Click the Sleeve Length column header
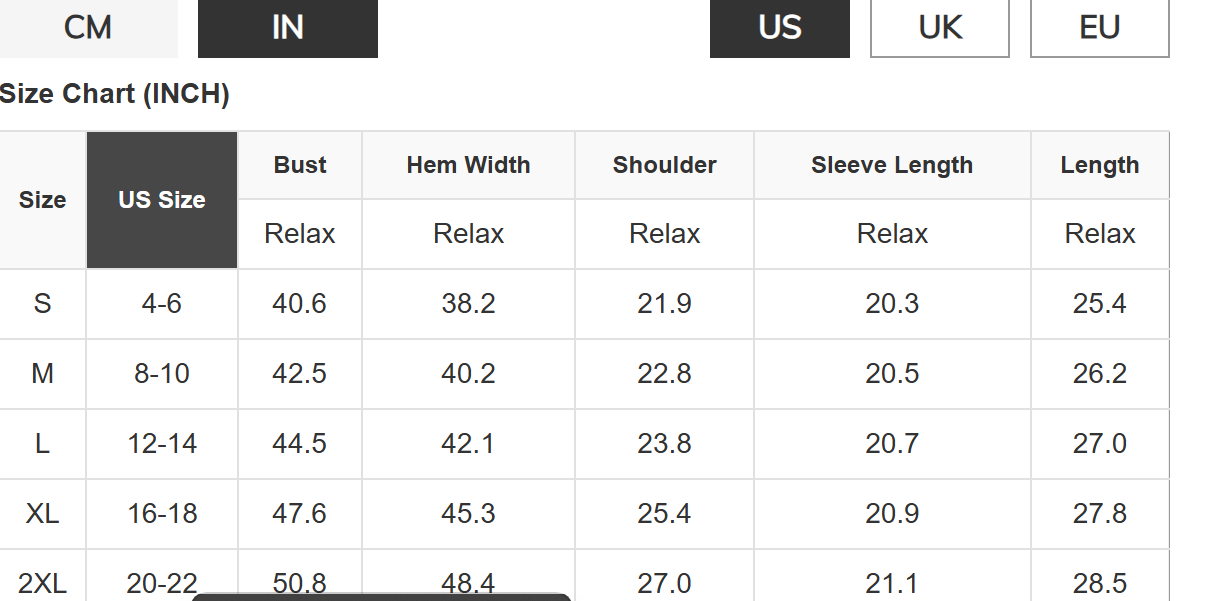The image size is (1219, 601). tap(892, 165)
